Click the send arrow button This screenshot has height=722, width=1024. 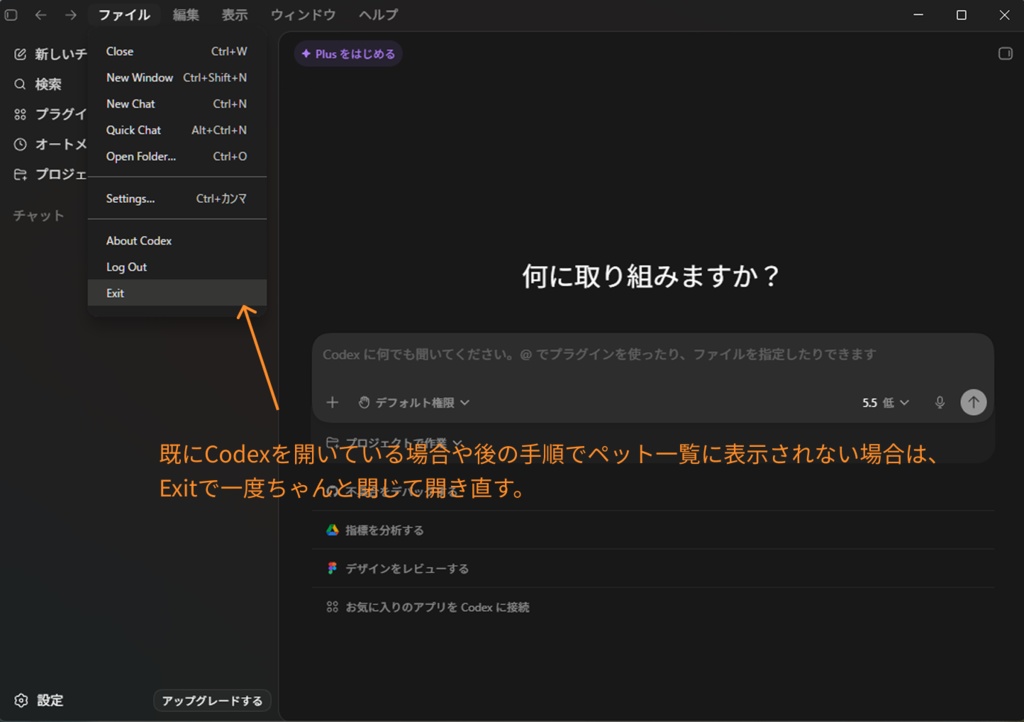[973, 402]
